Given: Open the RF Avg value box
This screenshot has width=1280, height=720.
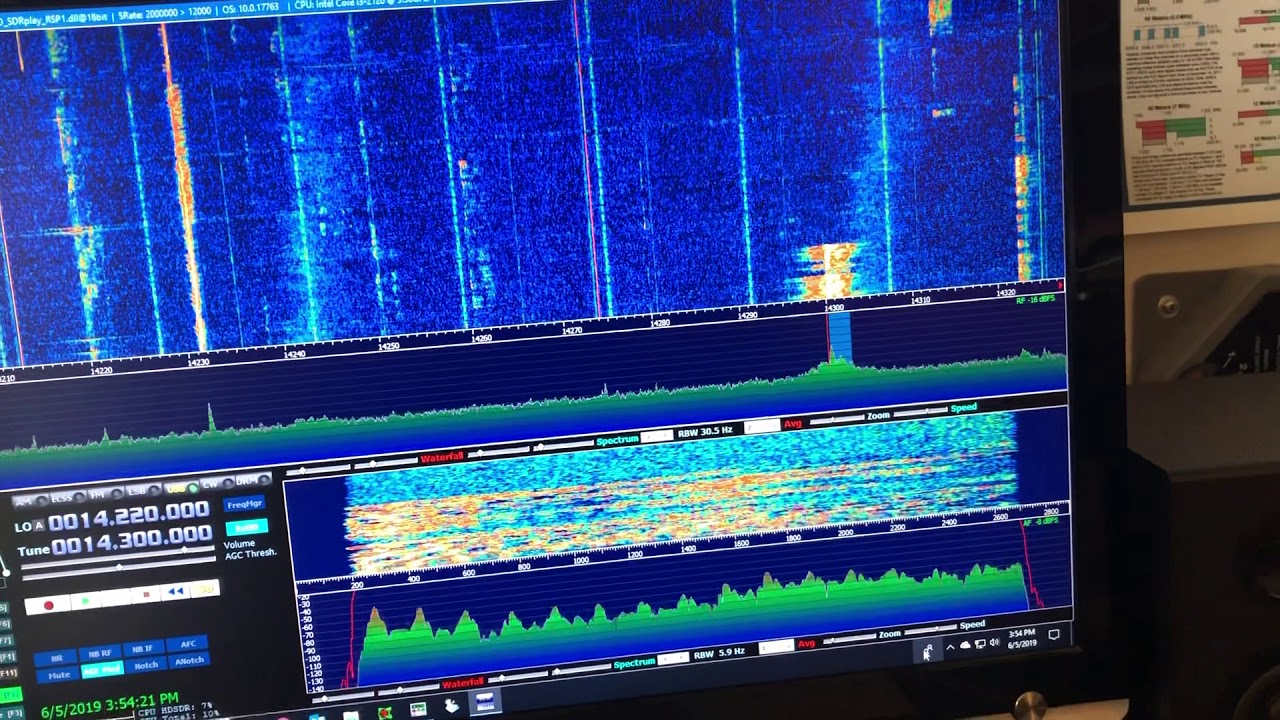Looking at the screenshot, I should pos(762,426).
